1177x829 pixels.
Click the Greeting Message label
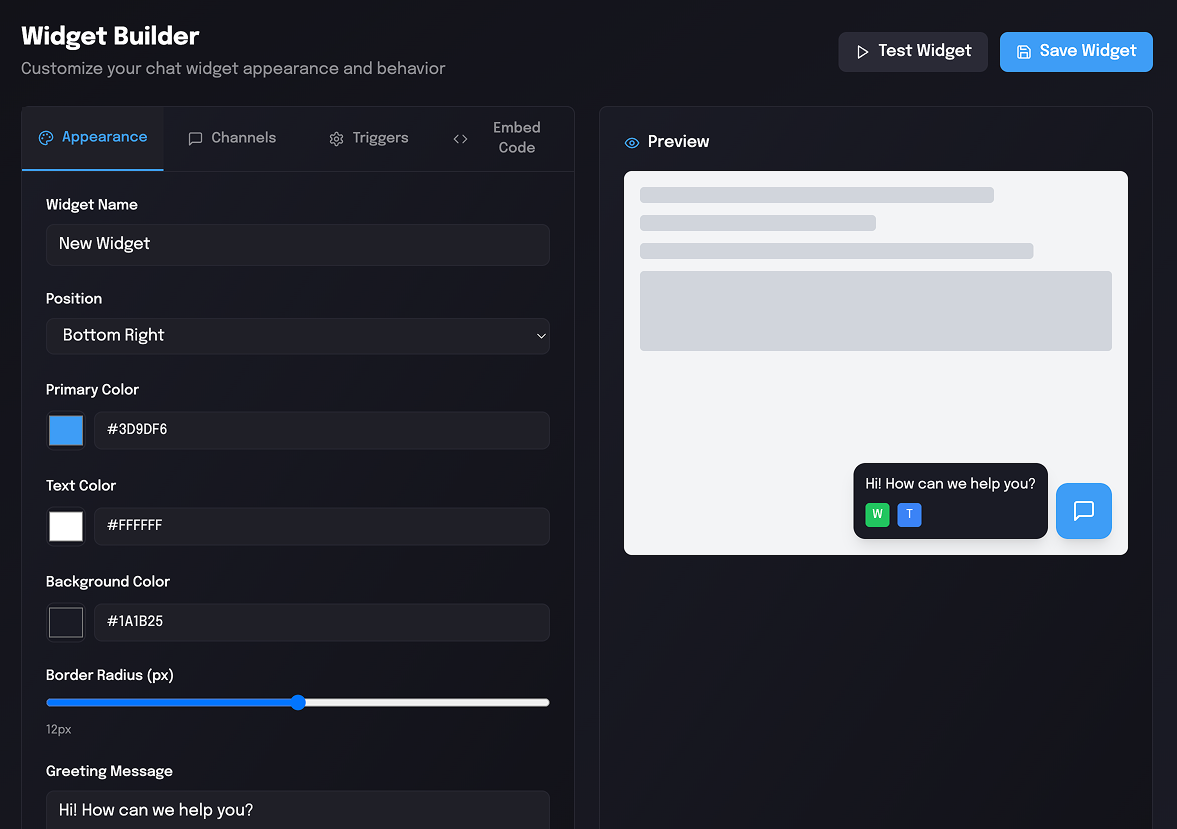pos(109,772)
